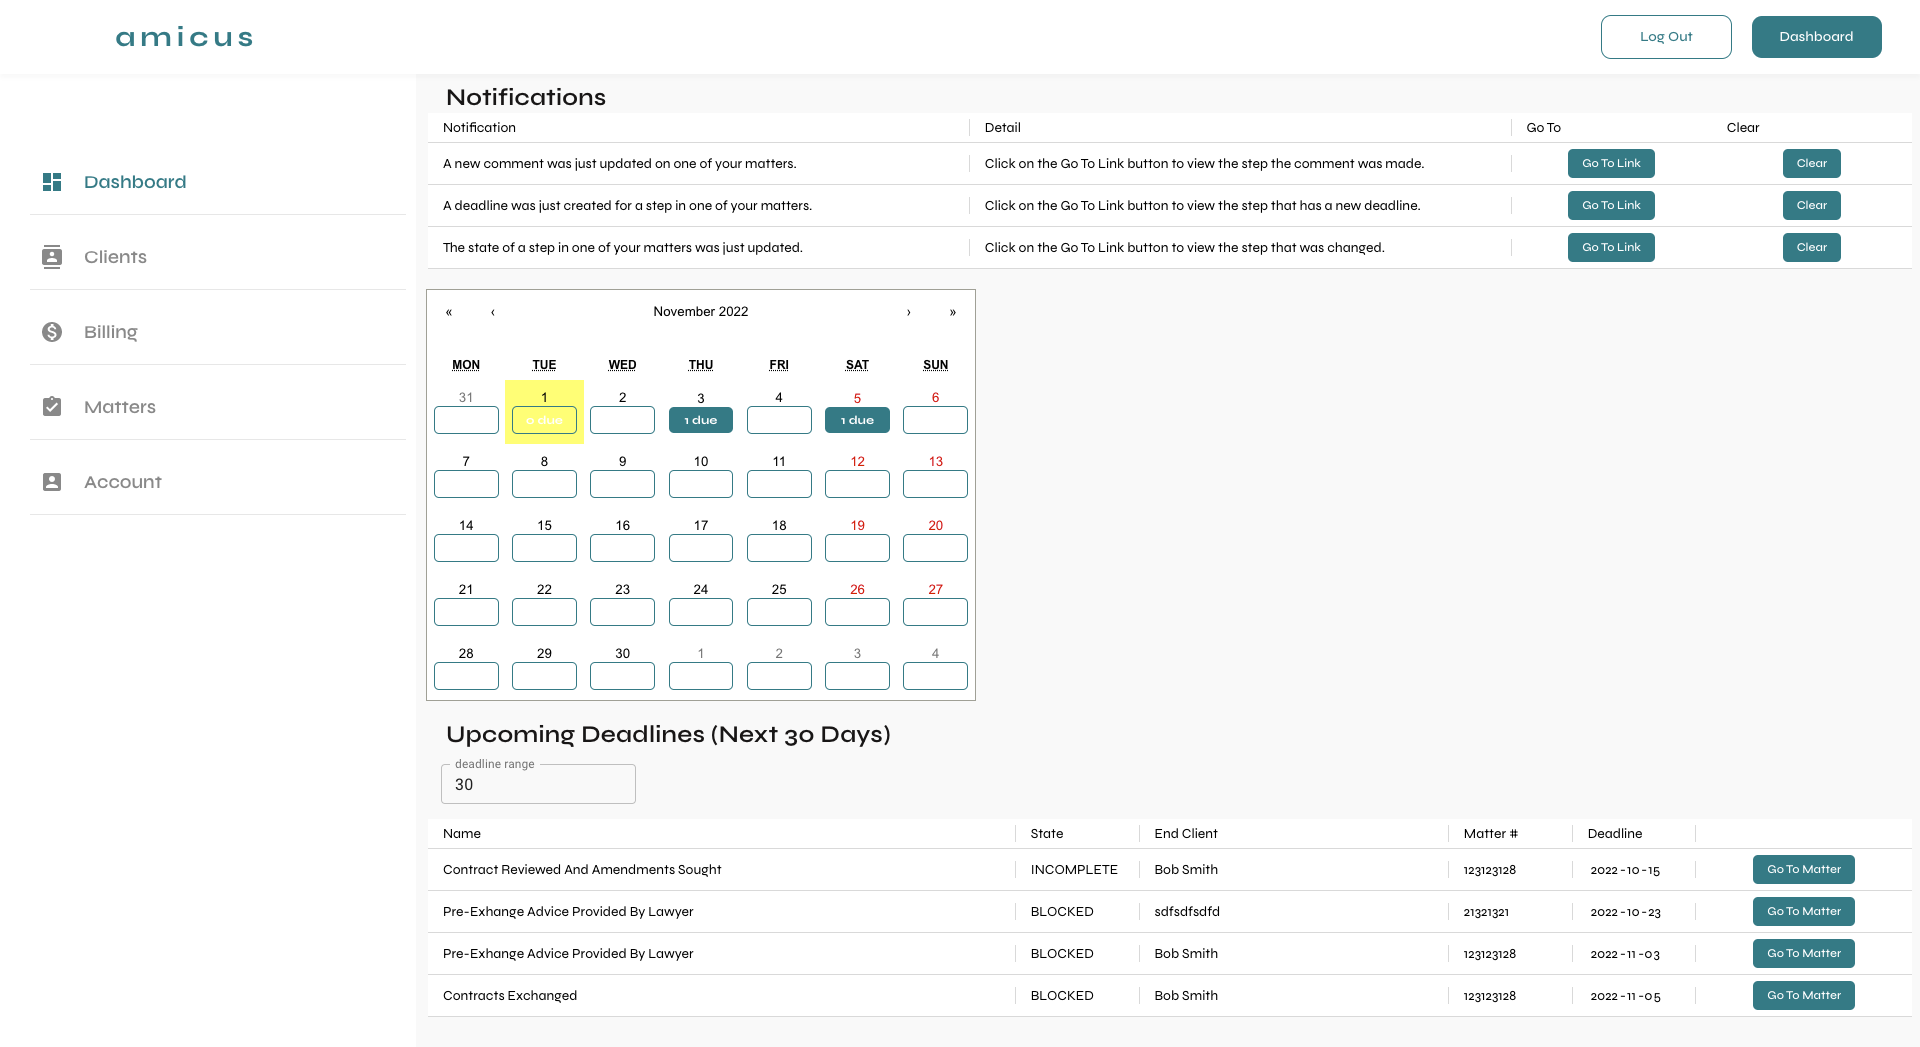Click the Log Out button
1920x1047 pixels.
pos(1665,36)
